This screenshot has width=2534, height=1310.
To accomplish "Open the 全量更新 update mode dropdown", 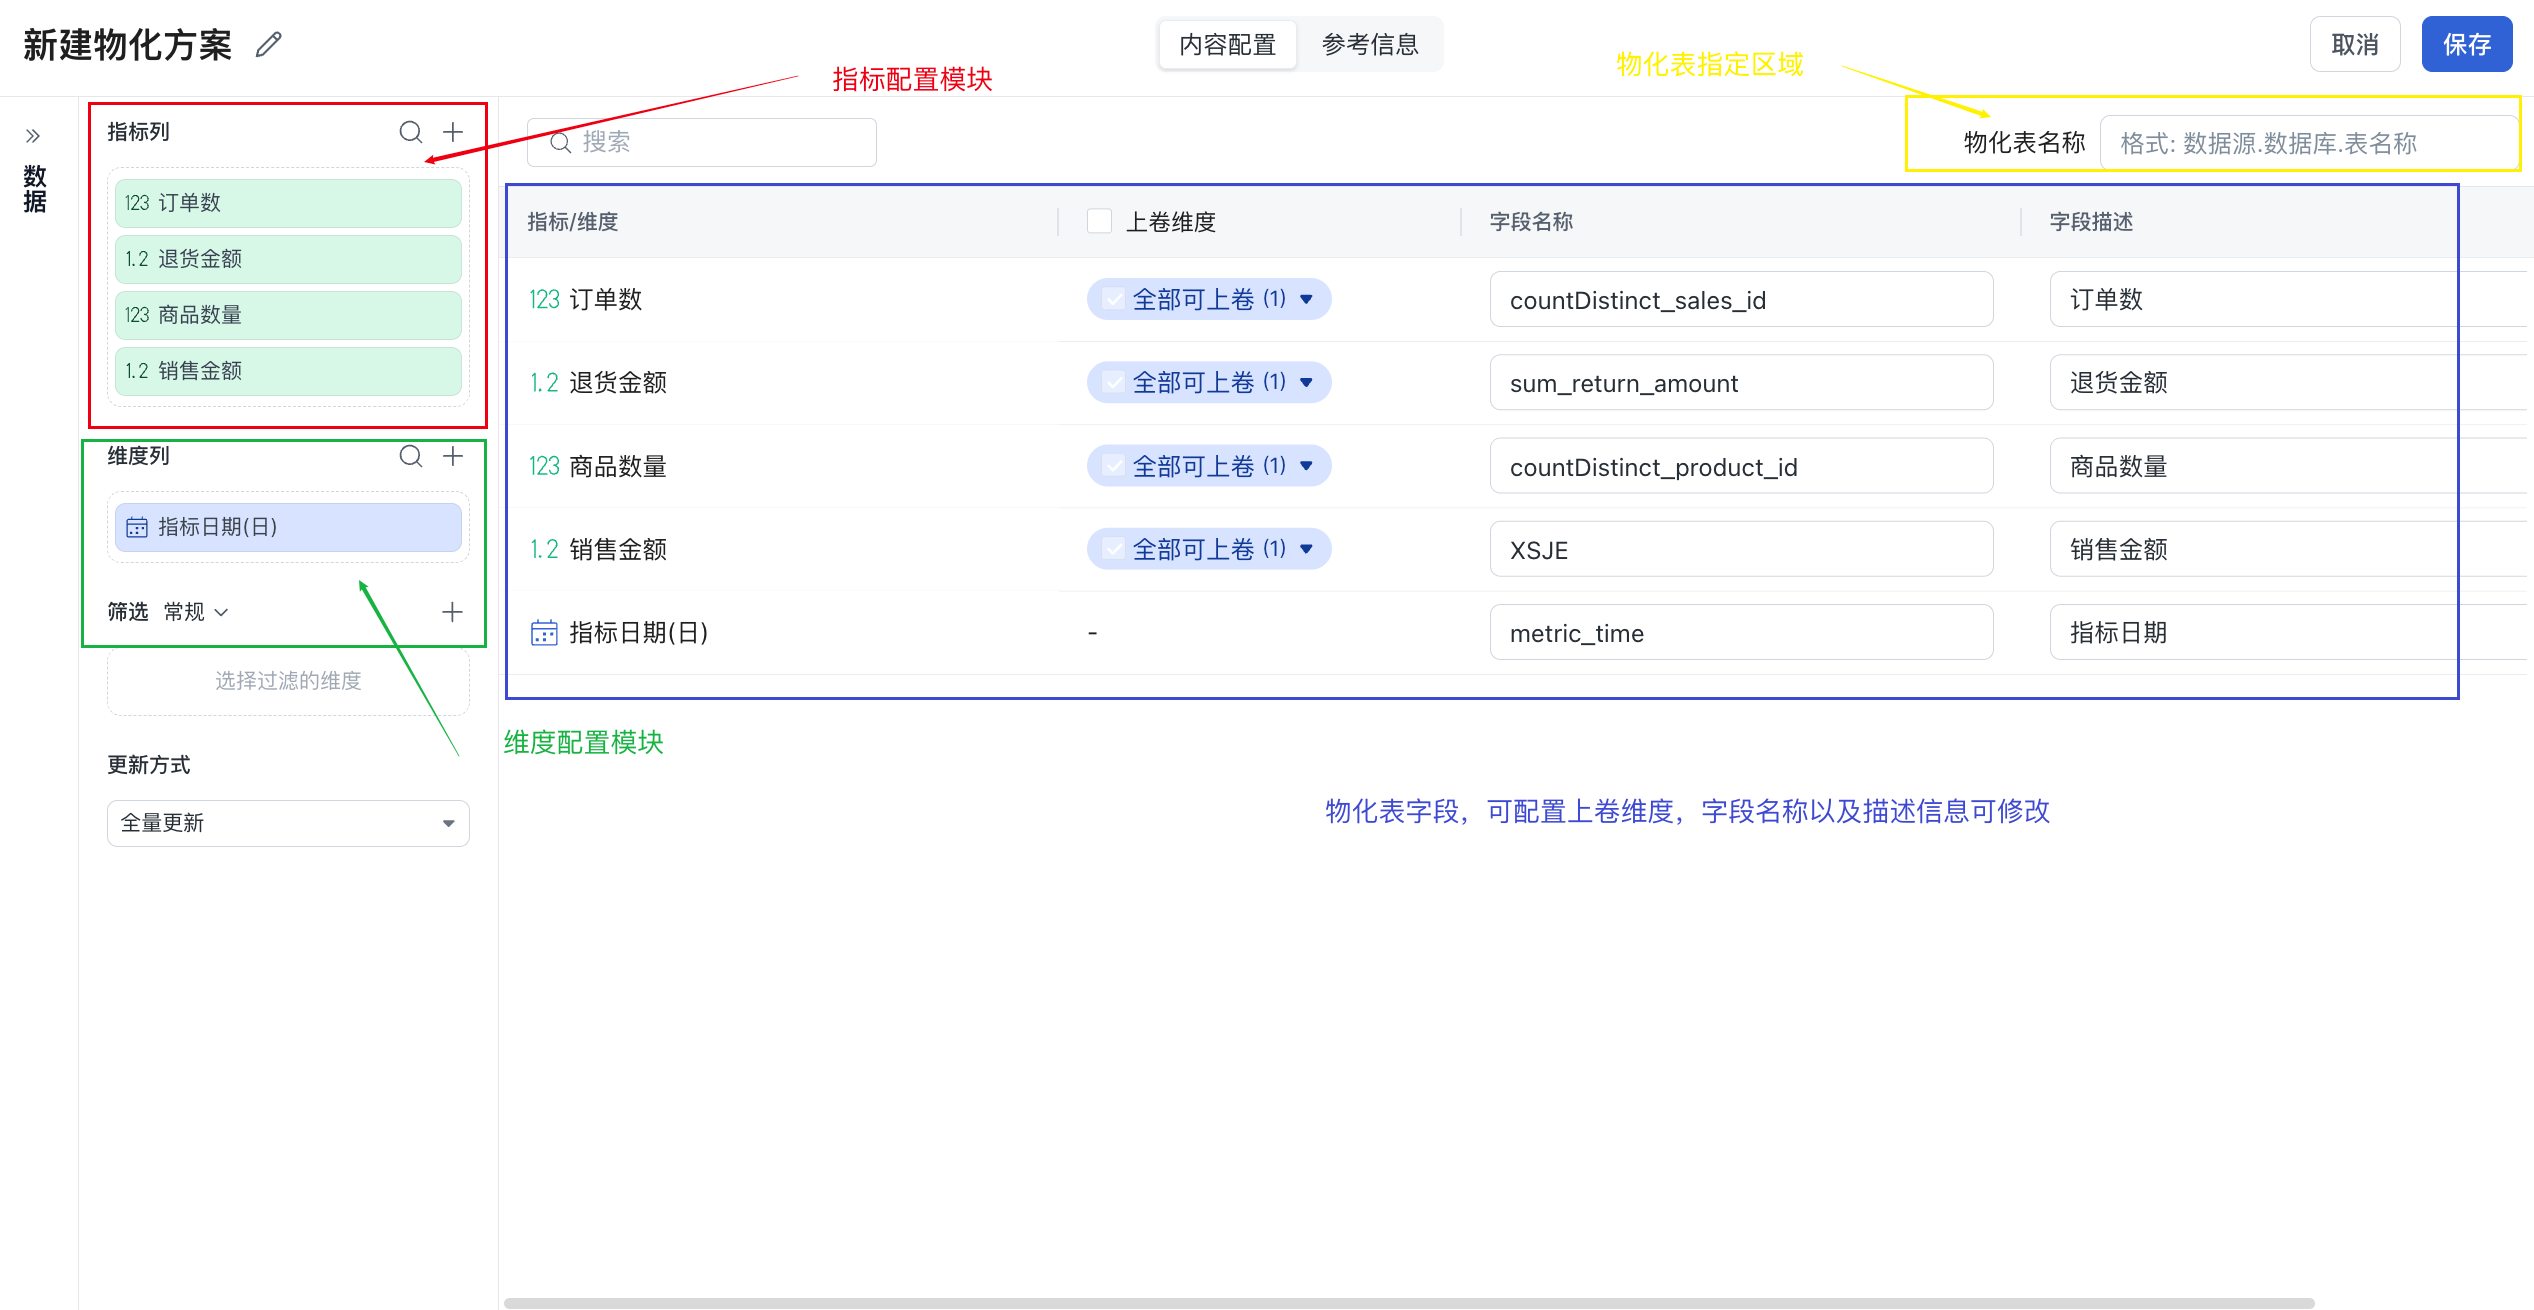I will click(x=288, y=823).
